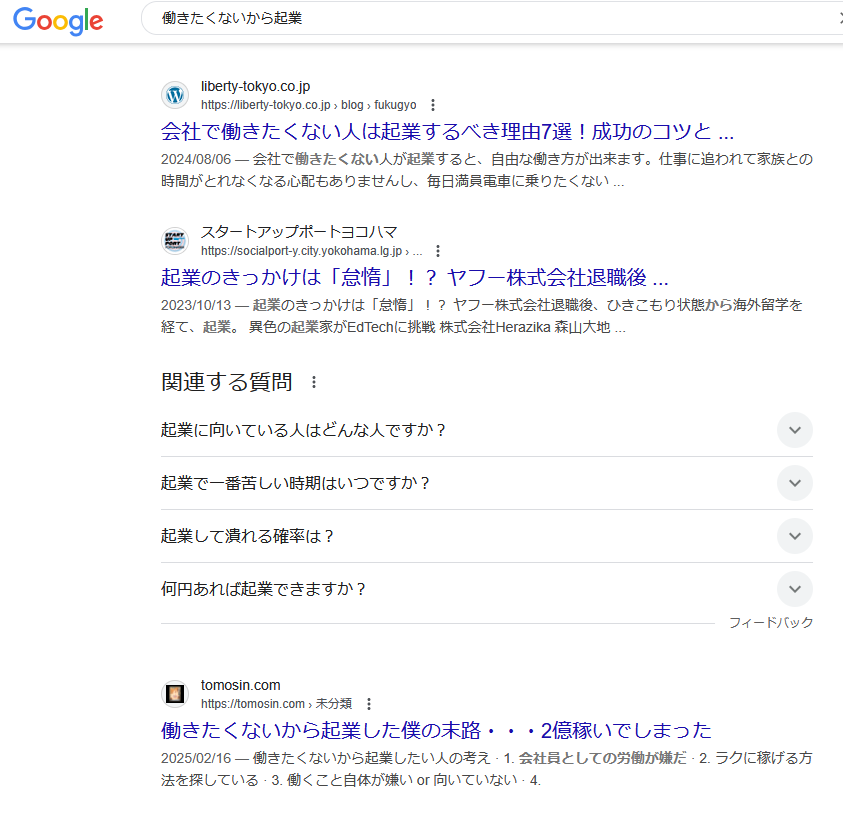Click the WordPress favicon for liberty-tokyo.co.jp
843x817 pixels.
click(x=175, y=95)
